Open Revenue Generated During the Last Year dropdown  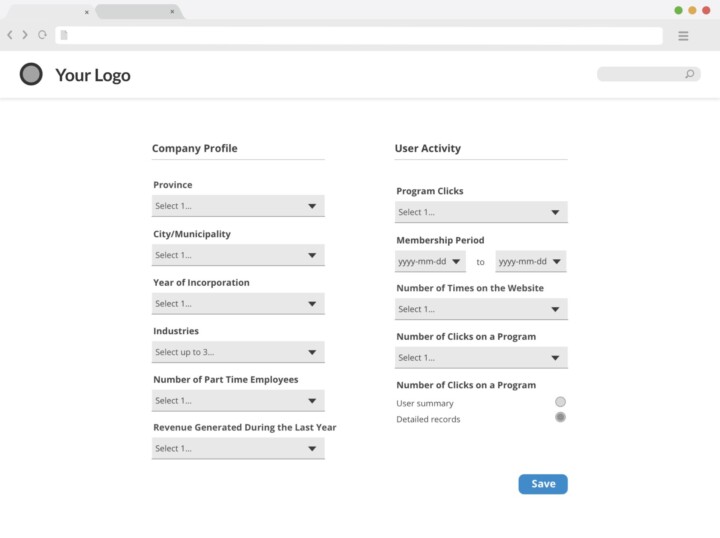[238, 448]
